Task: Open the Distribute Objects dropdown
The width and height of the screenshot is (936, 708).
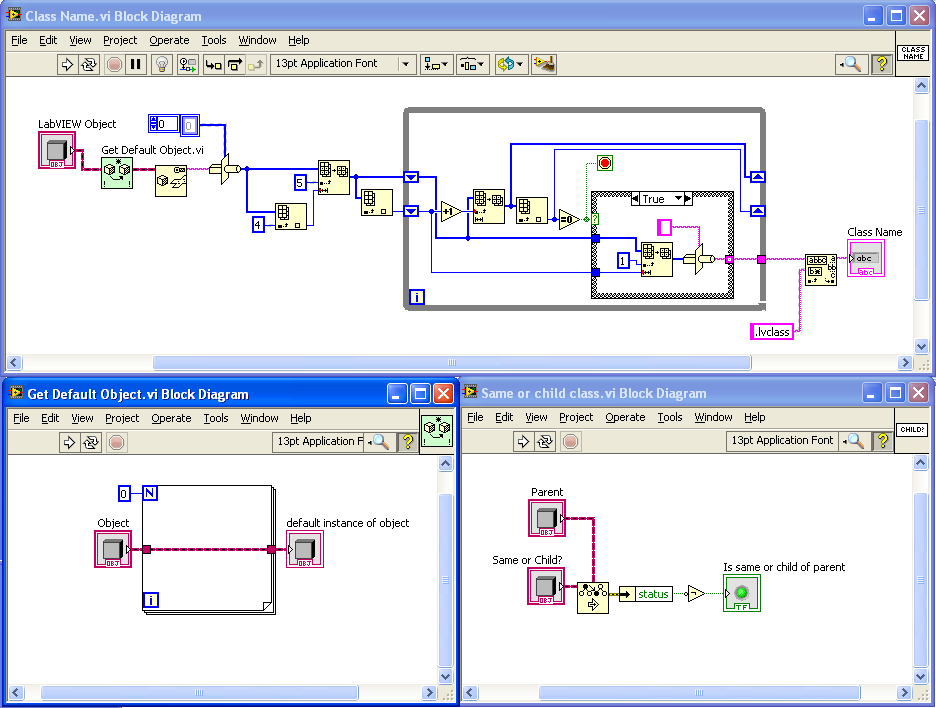Action: click(473, 64)
